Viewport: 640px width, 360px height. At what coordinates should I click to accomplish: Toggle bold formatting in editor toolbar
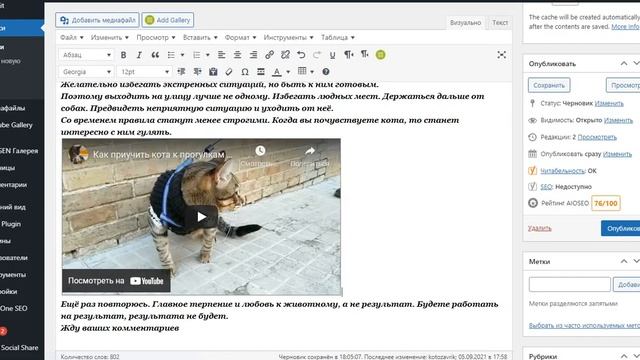(x=123, y=55)
